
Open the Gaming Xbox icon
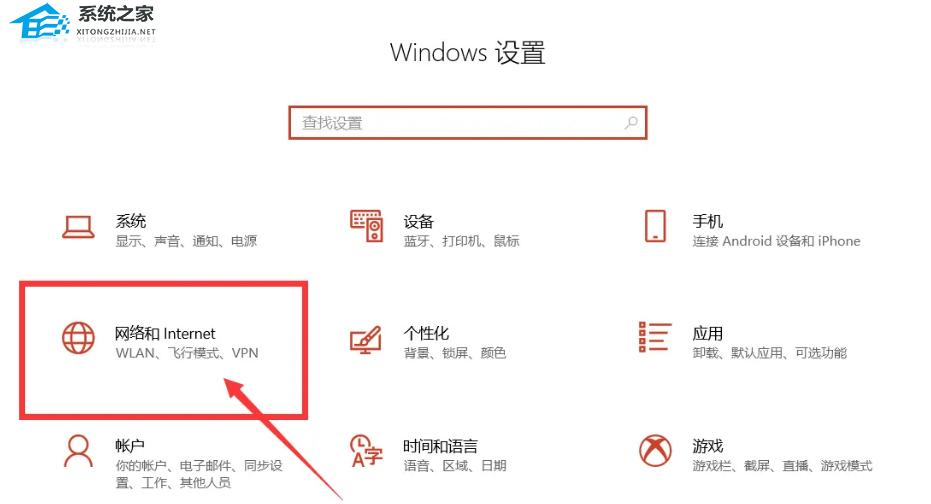(x=655, y=451)
